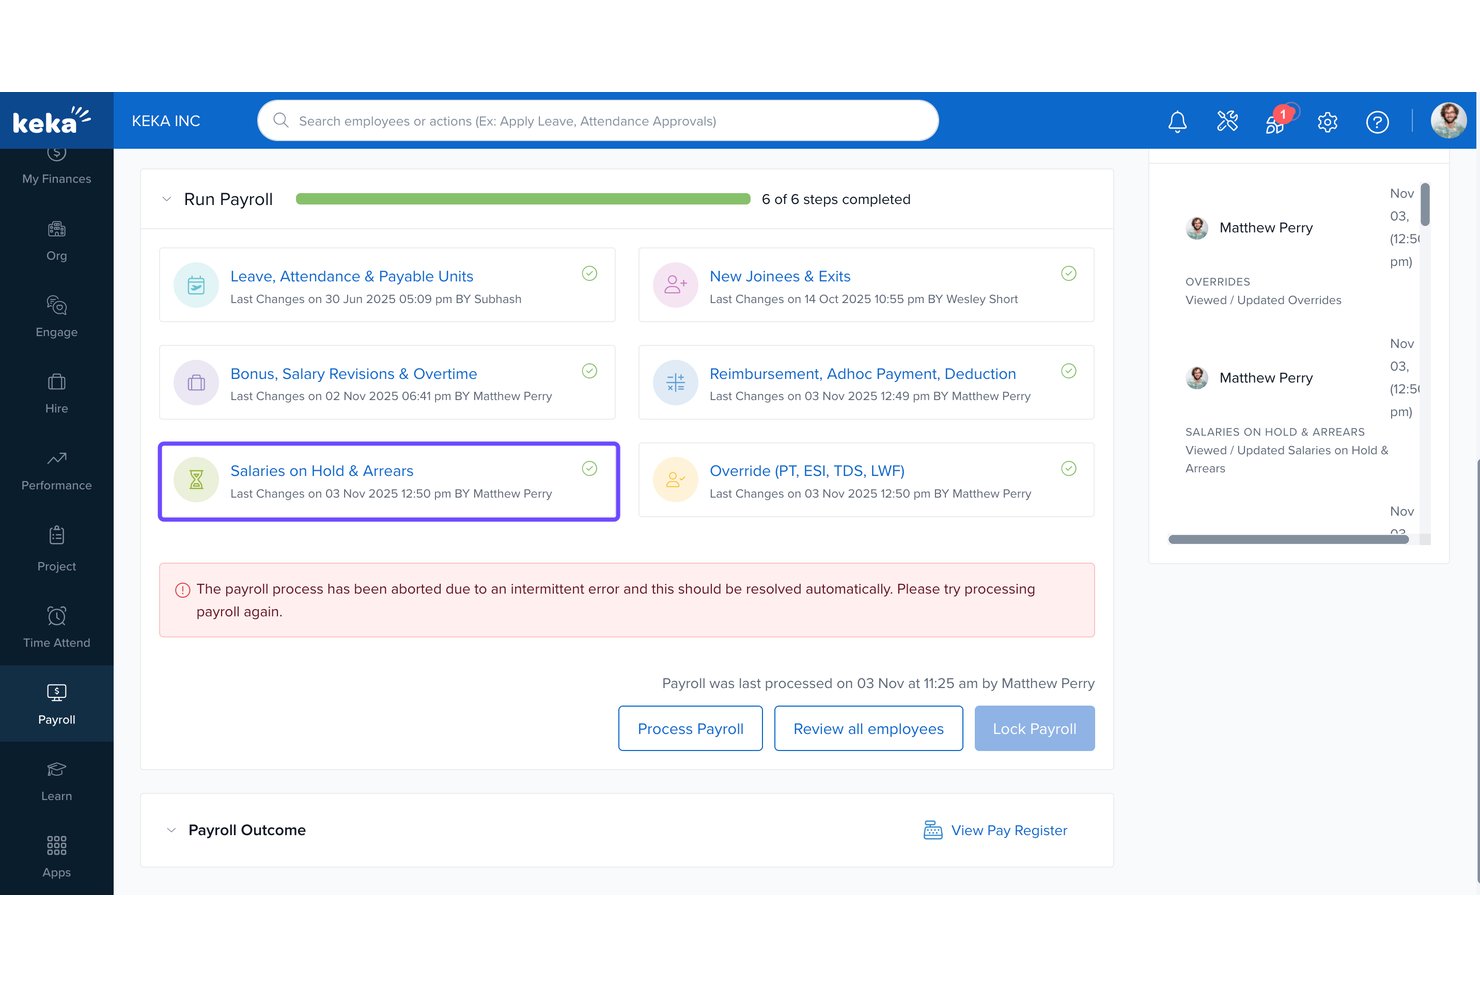Click activity panel horizontal scrollbar
The width and height of the screenshot is (1480, 987).
[1288, 539]
